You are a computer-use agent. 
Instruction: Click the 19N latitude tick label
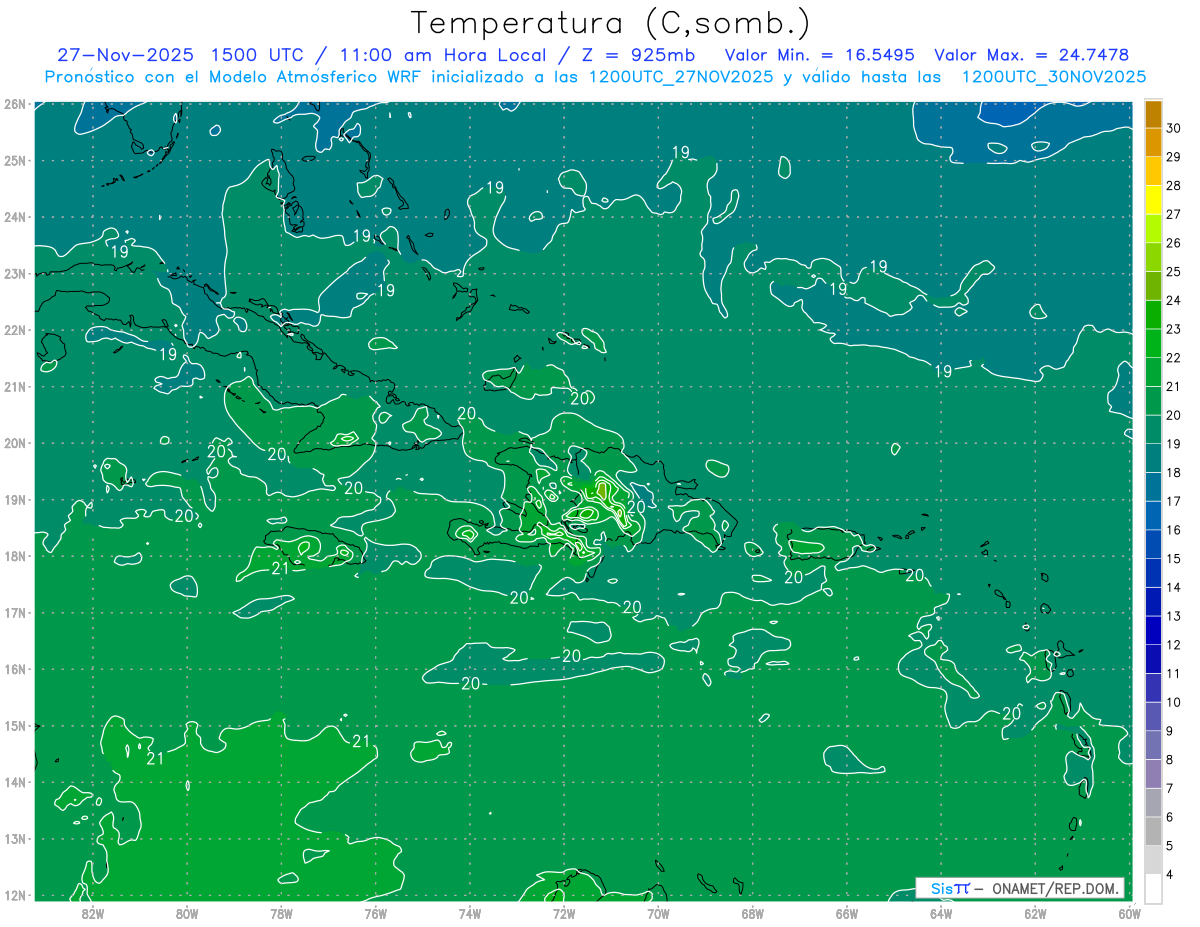coord(14,499)
